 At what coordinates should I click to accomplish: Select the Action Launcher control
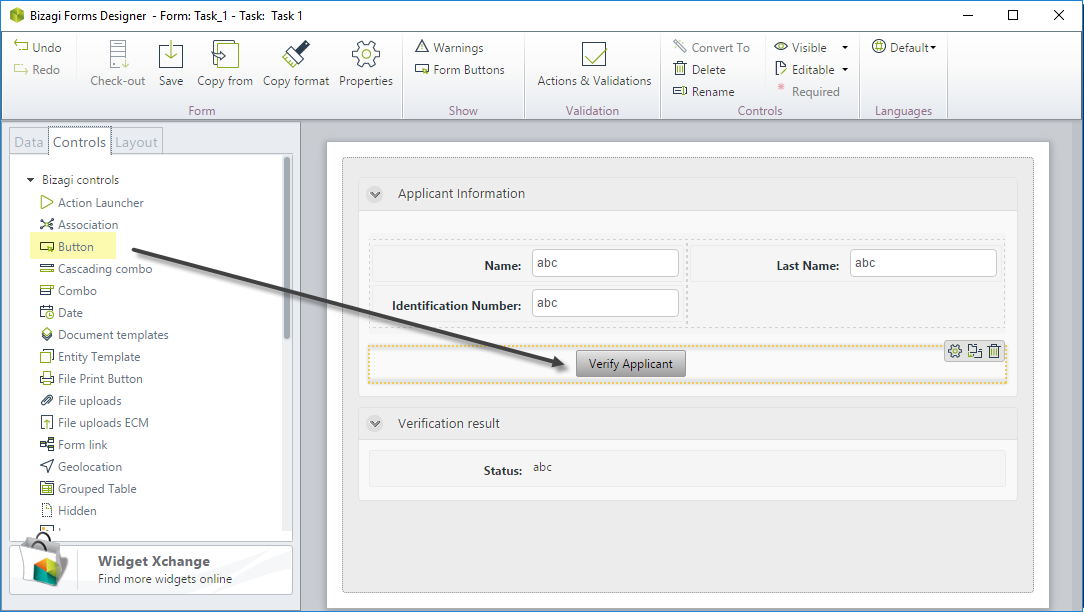[x=92, y=203]
